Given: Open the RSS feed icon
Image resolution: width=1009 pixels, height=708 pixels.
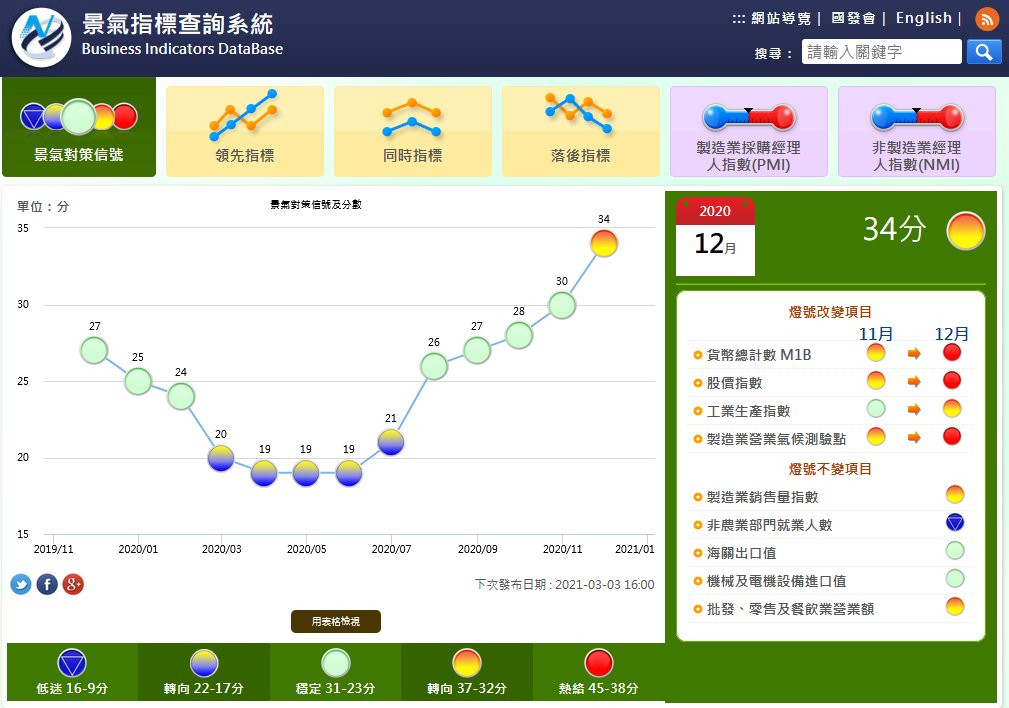Looking at the screenshot, I should [987, 19].
